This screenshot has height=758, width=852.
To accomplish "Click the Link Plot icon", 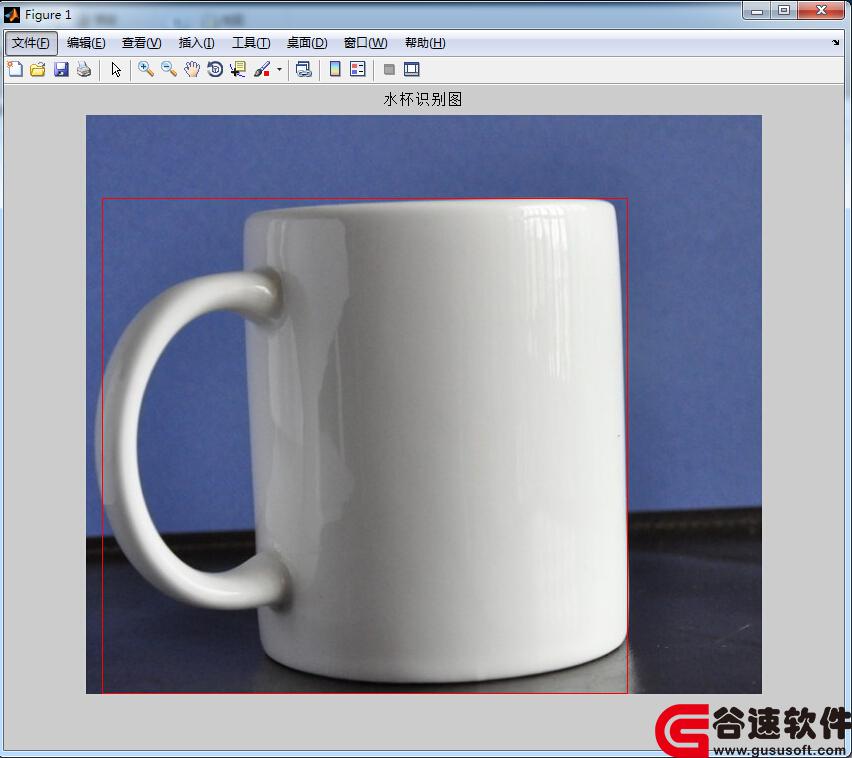I will click(304, 70).
